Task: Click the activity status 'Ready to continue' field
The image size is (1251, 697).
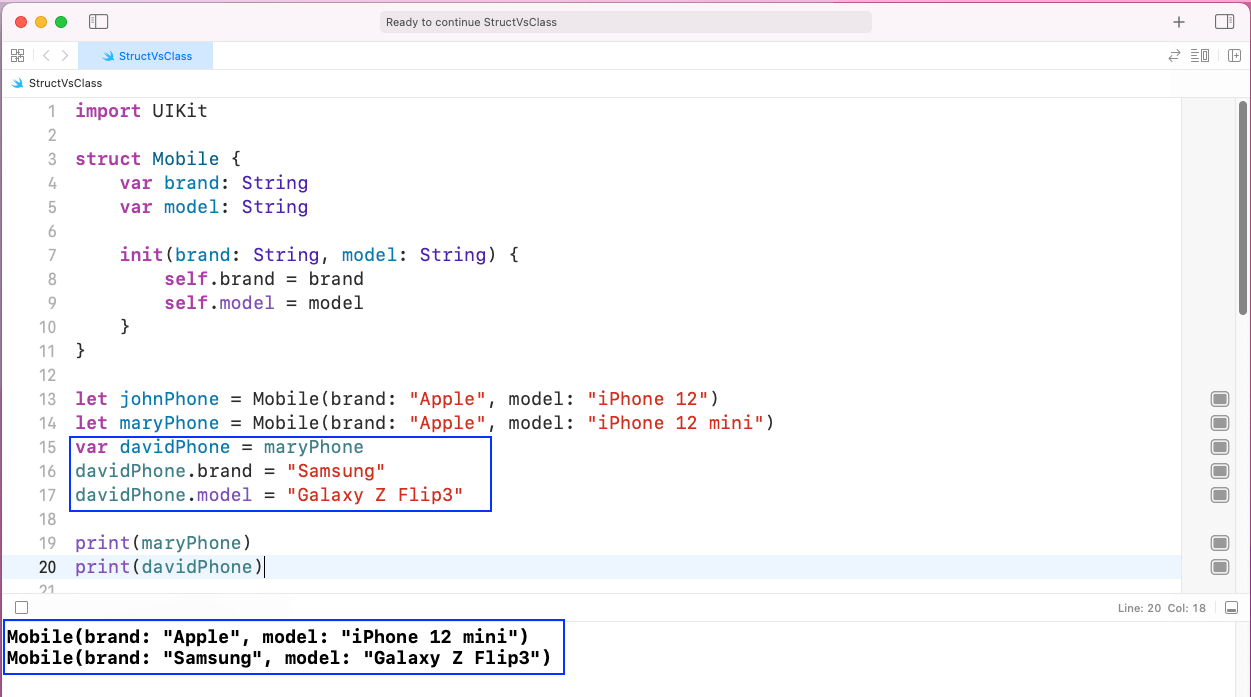Action: click(x=625, y=22)
